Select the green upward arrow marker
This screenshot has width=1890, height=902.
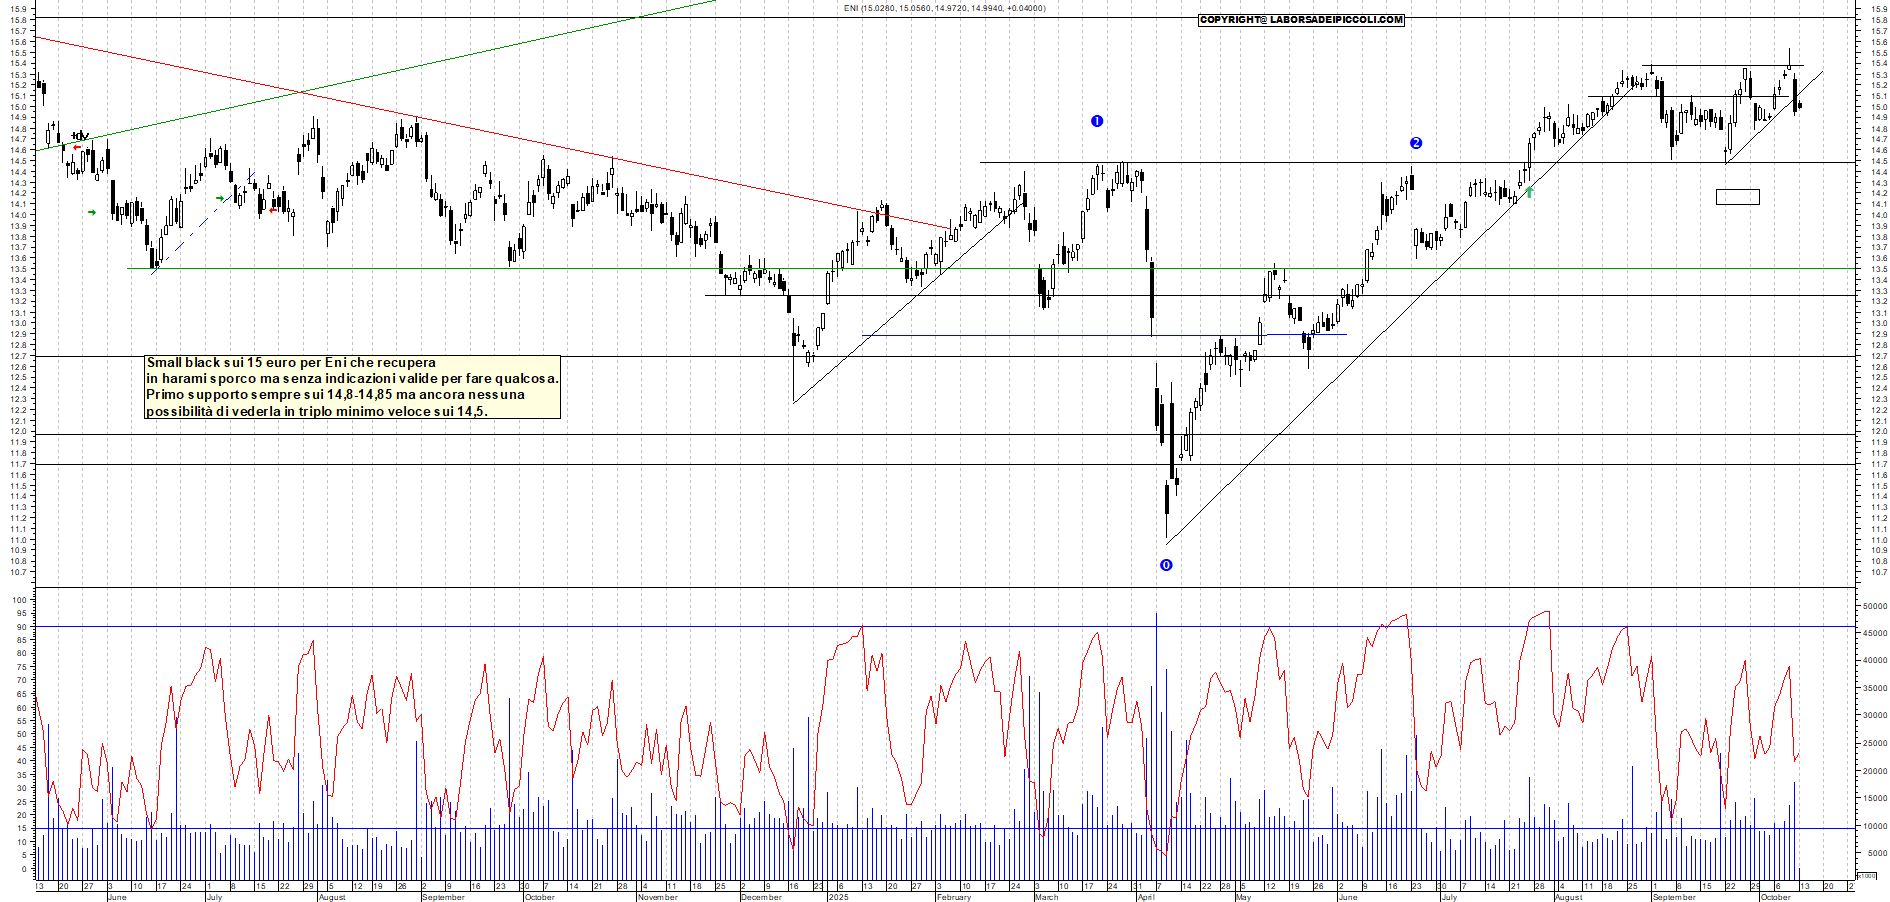click(1529, 192)
